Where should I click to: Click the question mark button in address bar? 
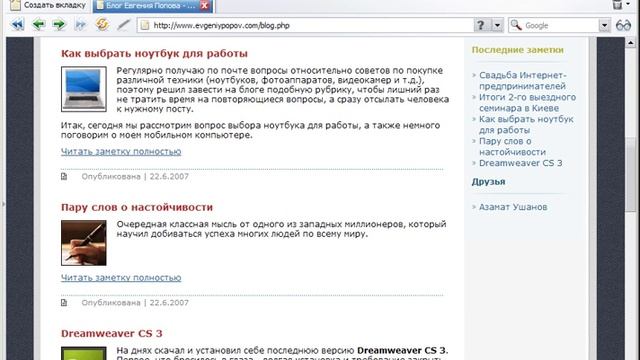click(481, 25)
